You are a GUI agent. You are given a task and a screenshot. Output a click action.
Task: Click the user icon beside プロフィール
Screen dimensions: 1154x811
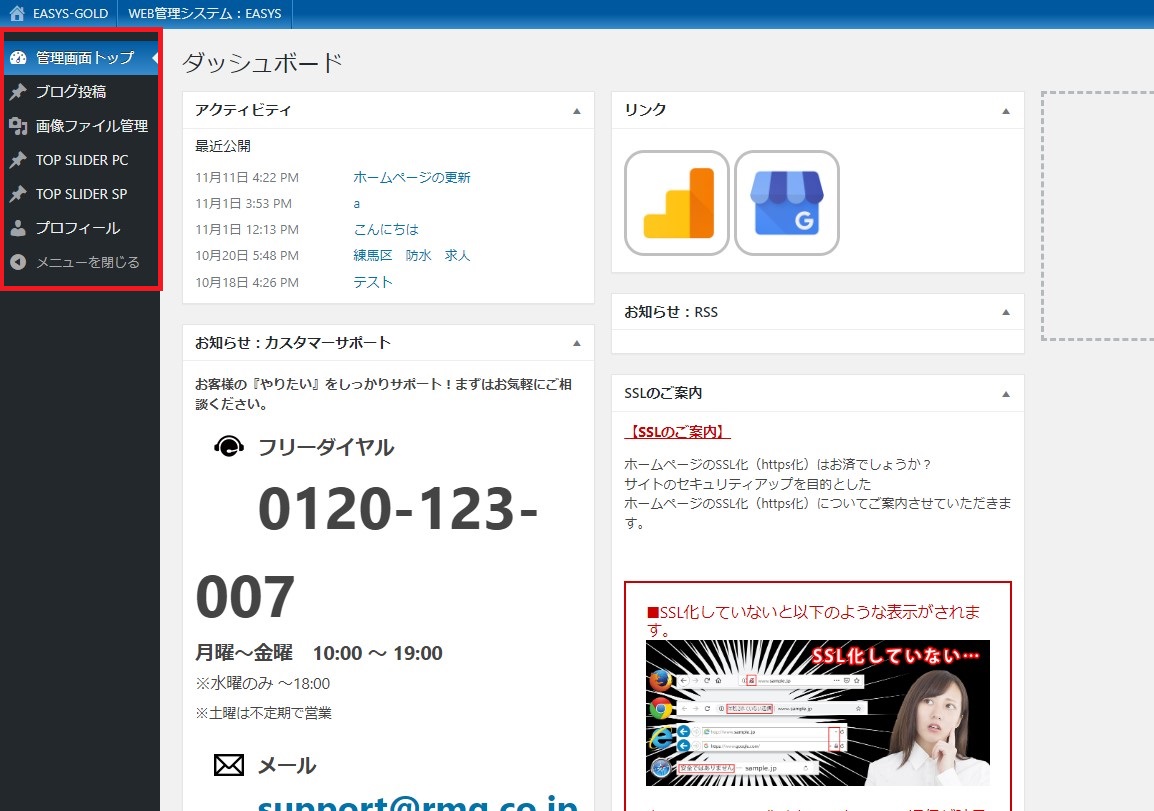(x=18, y=228)
